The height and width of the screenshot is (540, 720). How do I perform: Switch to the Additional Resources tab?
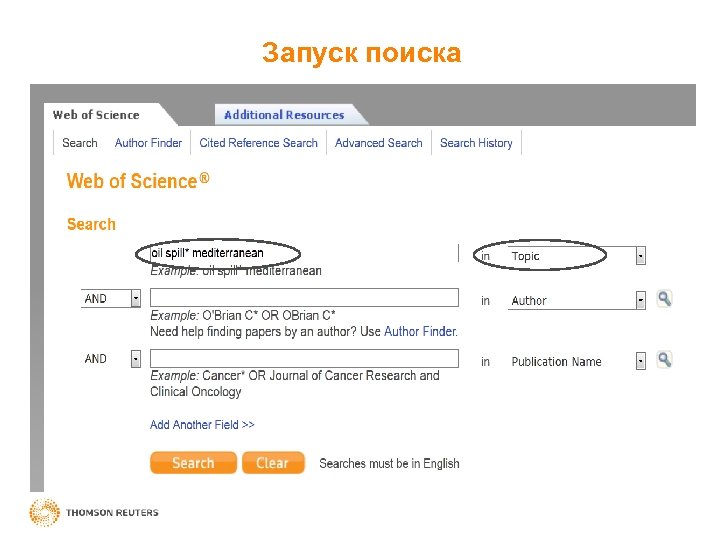pyautogui.click(x=284, y=115)
